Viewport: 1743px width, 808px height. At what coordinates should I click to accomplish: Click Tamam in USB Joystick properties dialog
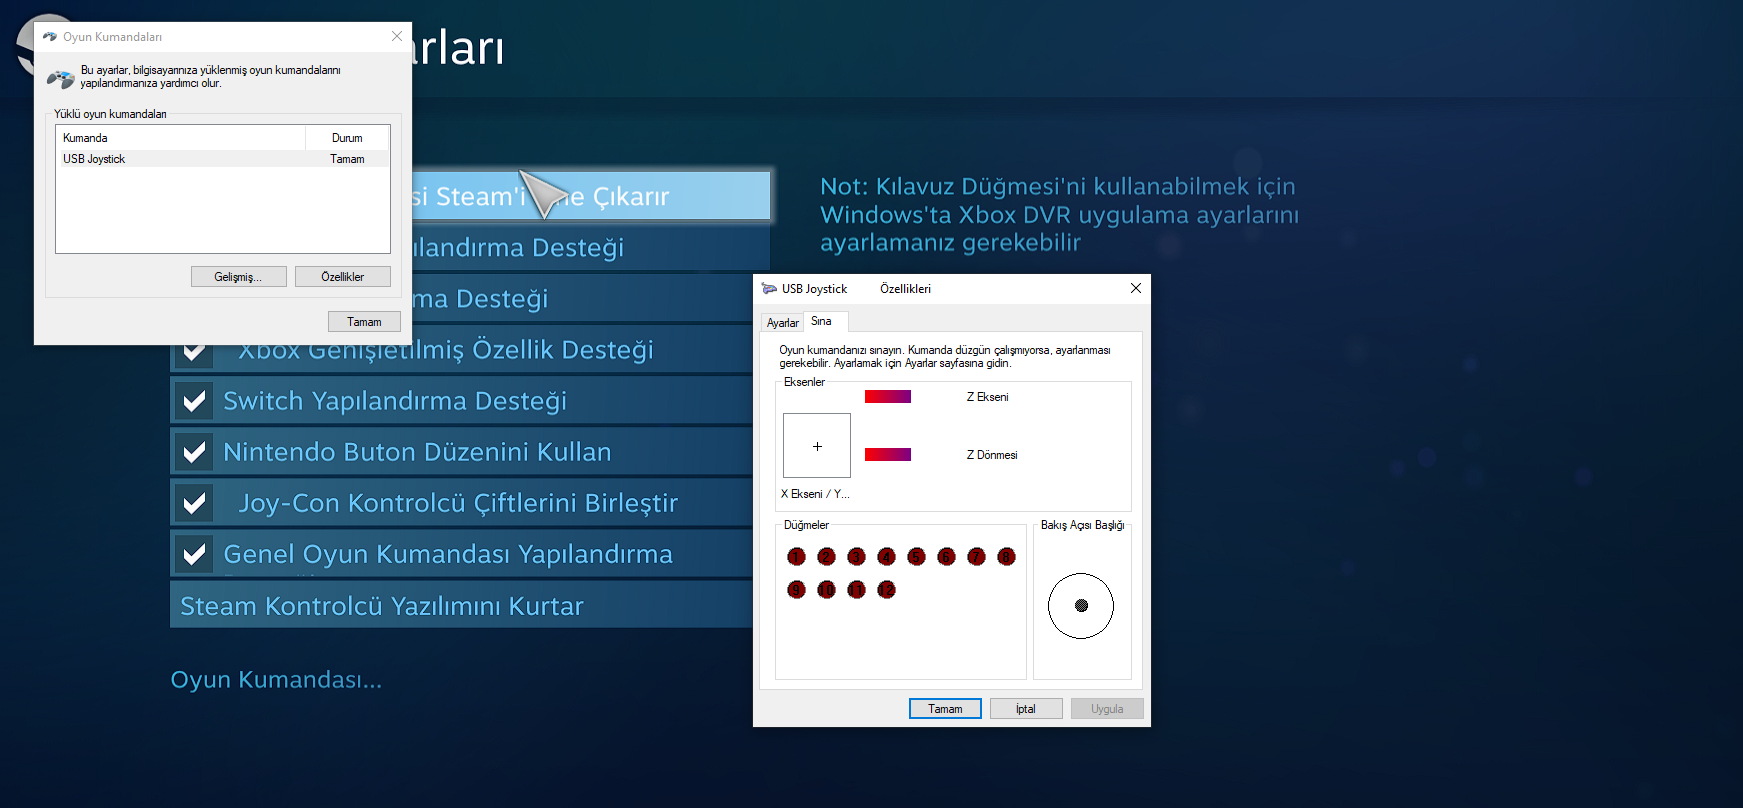point(945,709)
